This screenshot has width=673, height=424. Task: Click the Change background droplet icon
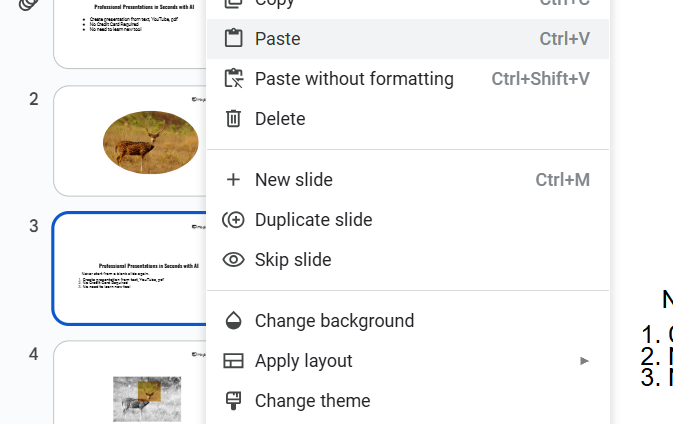tap(233, 321)
